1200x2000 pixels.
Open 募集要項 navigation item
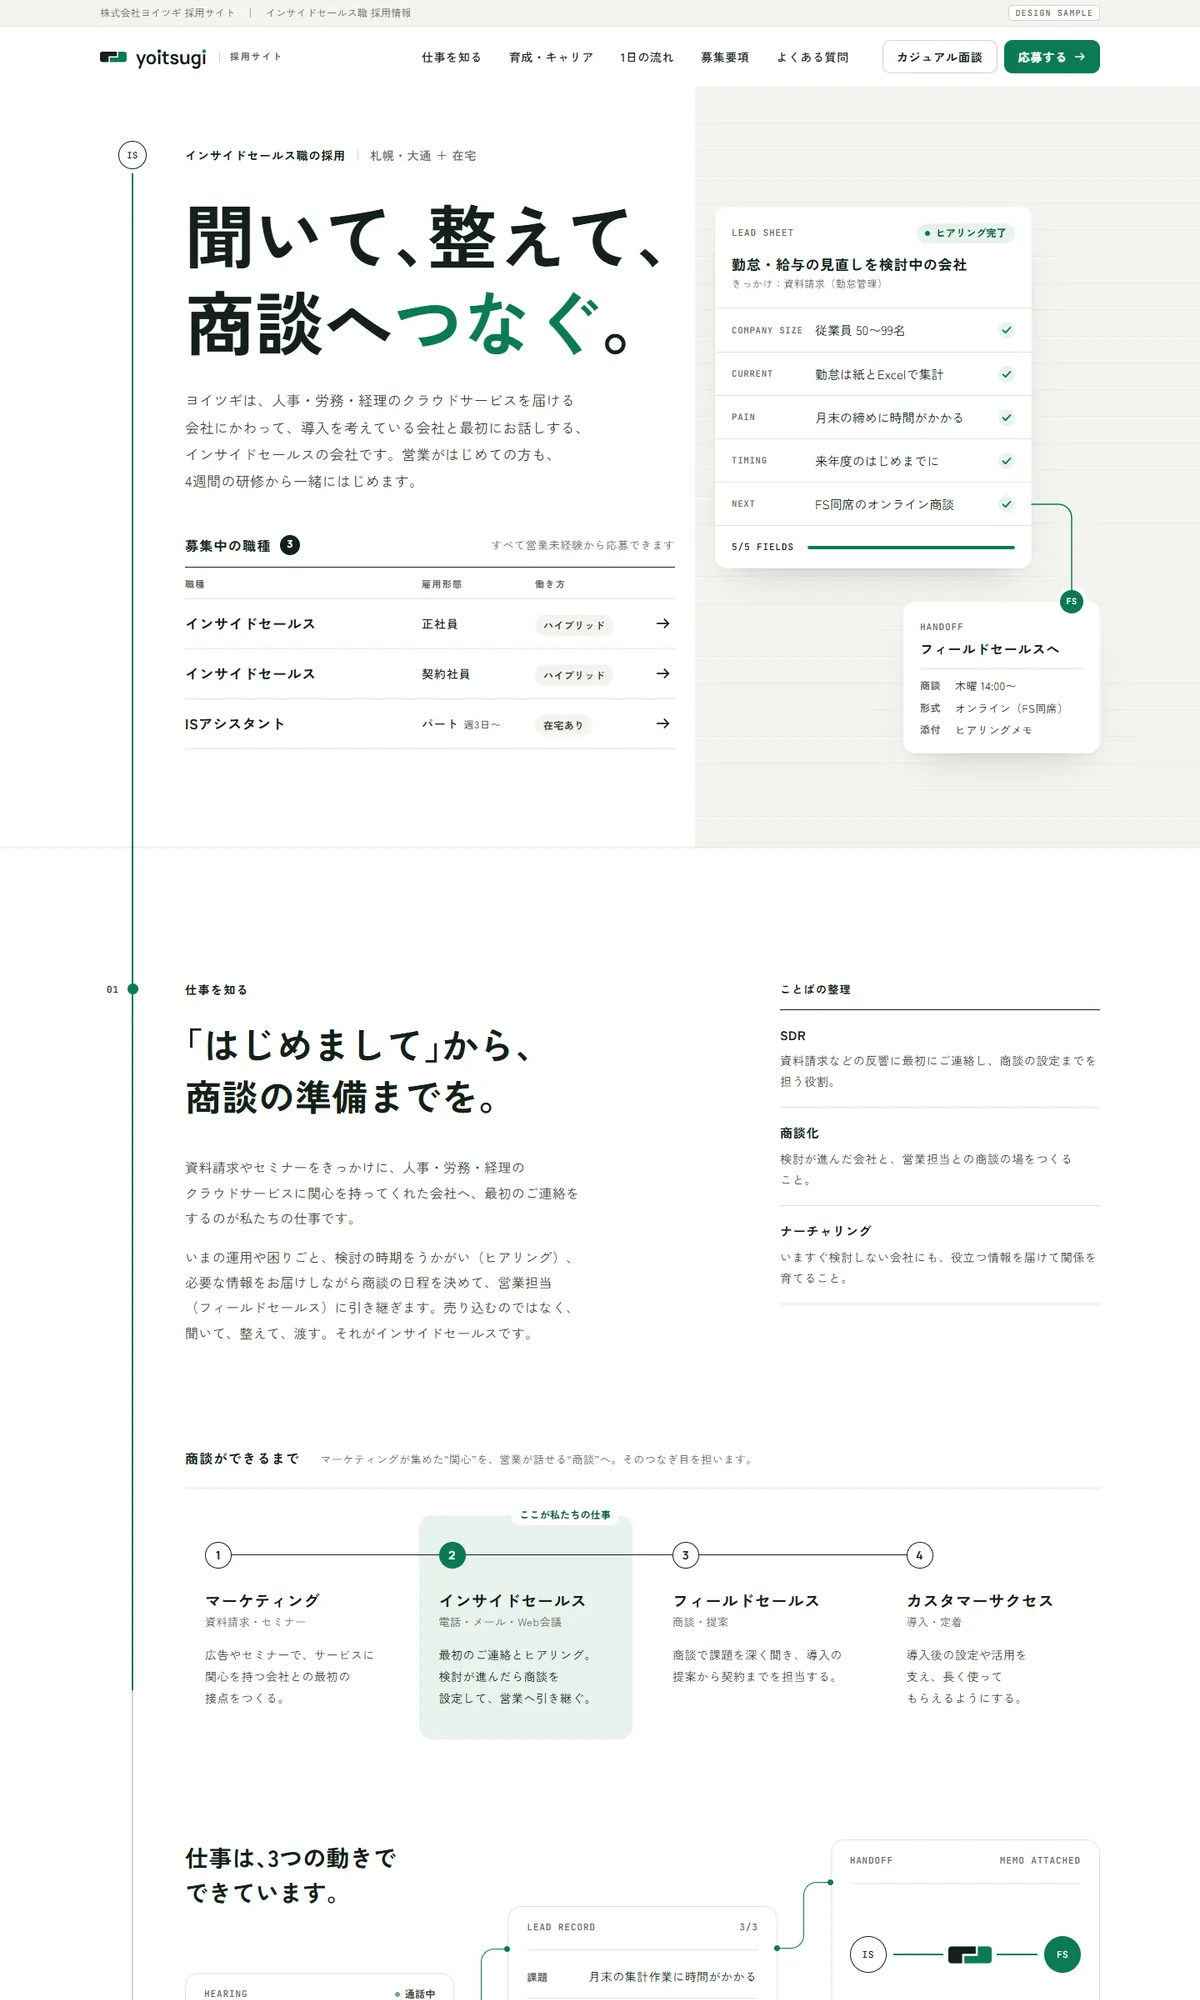(724, 57)
